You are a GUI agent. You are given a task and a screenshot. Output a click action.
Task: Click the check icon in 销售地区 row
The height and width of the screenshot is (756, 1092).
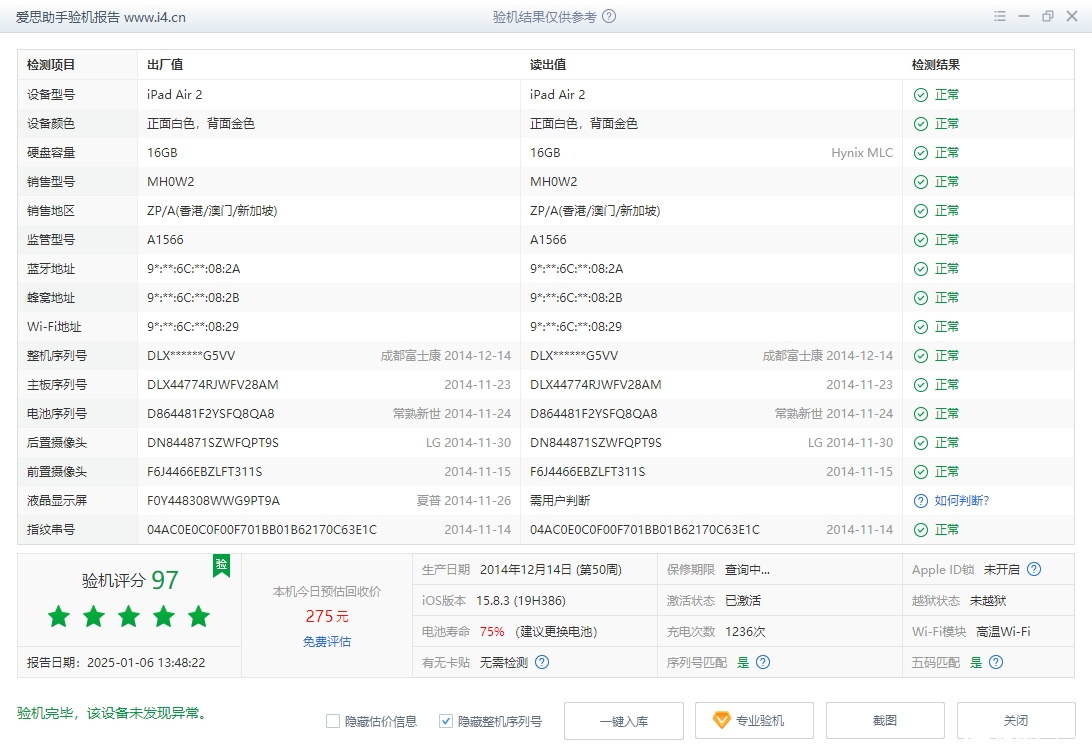921,211
